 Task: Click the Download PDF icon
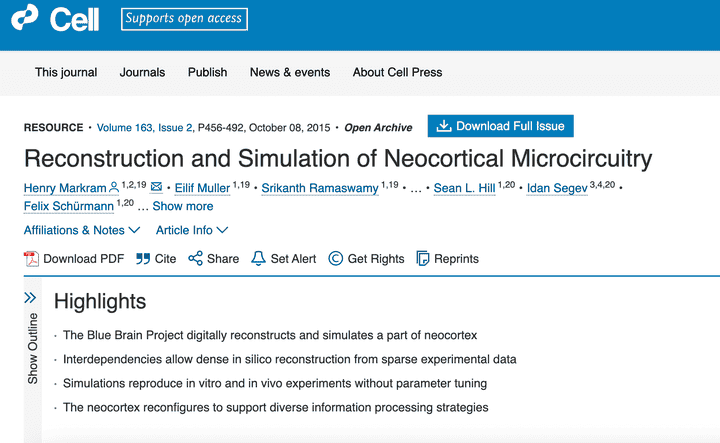(x=31, y=259)
